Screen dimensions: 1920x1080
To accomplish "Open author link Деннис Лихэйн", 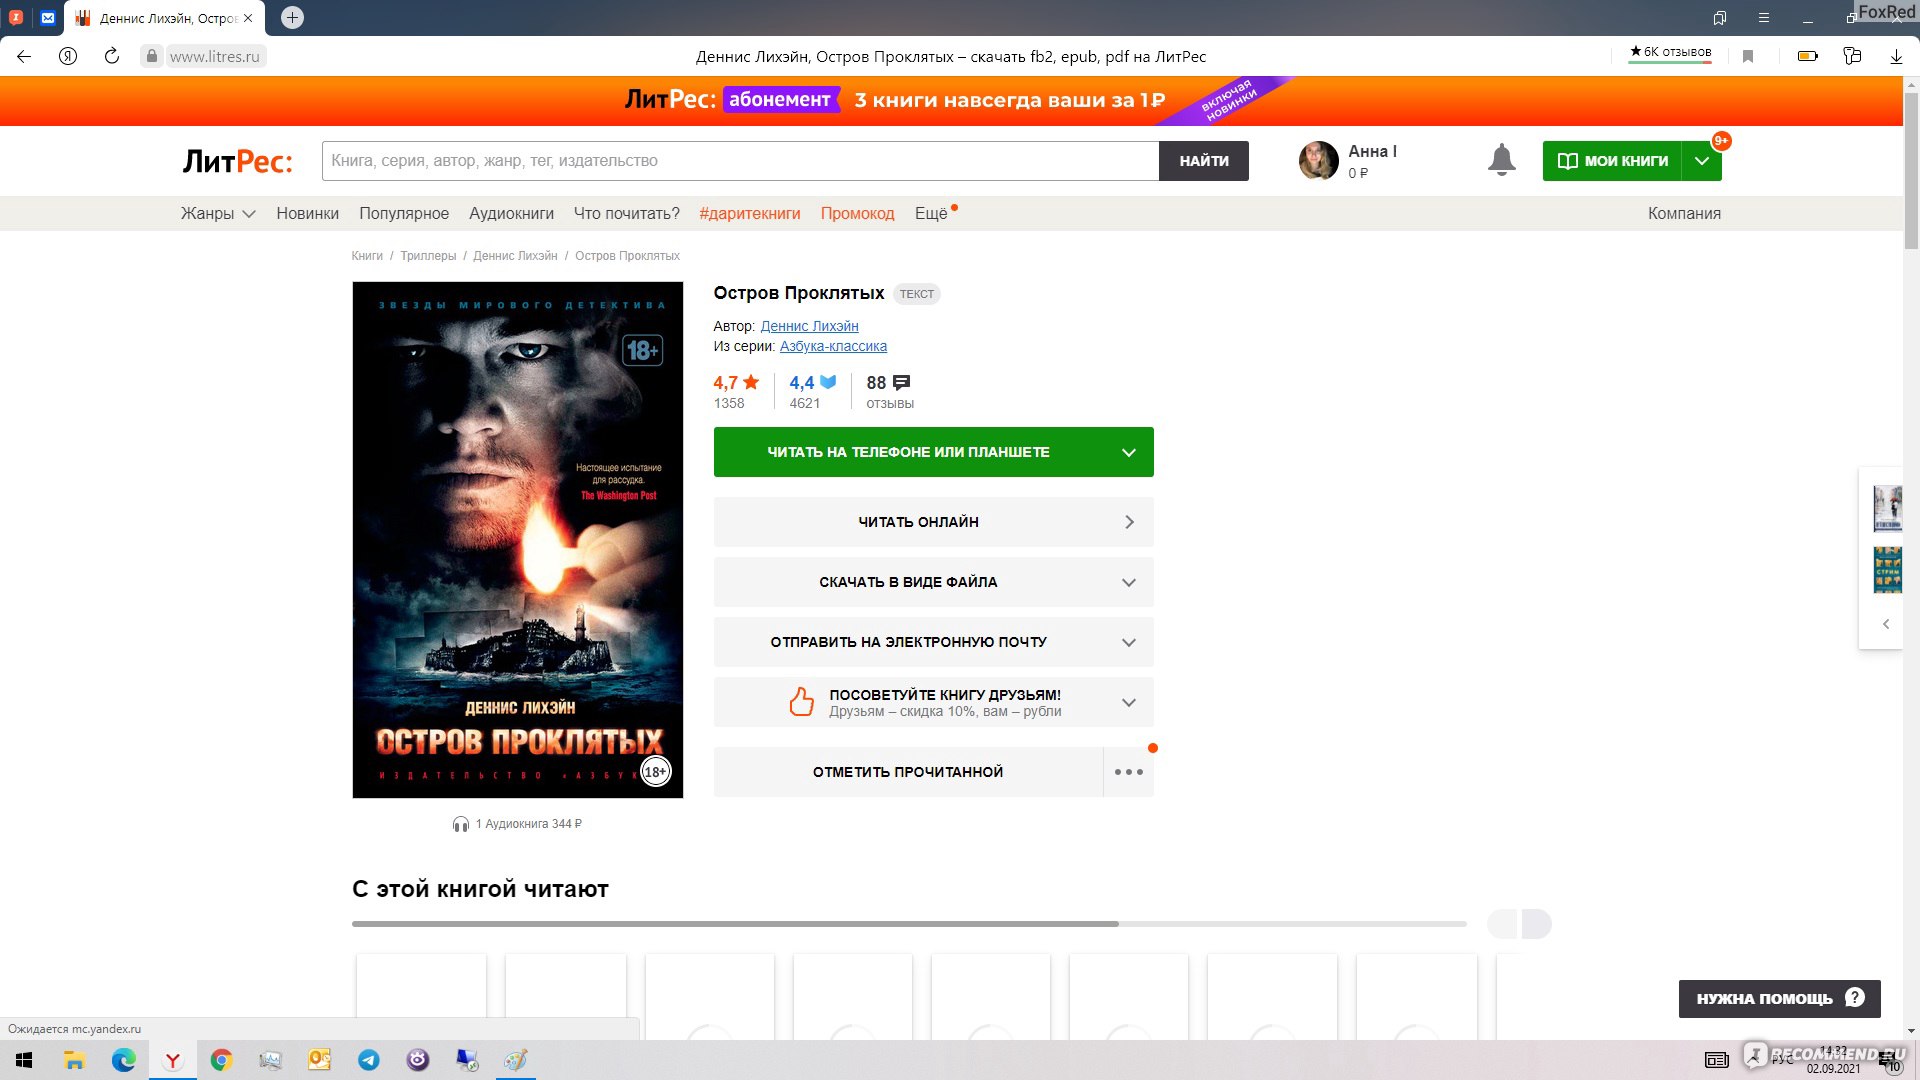I will click(809, 326).
